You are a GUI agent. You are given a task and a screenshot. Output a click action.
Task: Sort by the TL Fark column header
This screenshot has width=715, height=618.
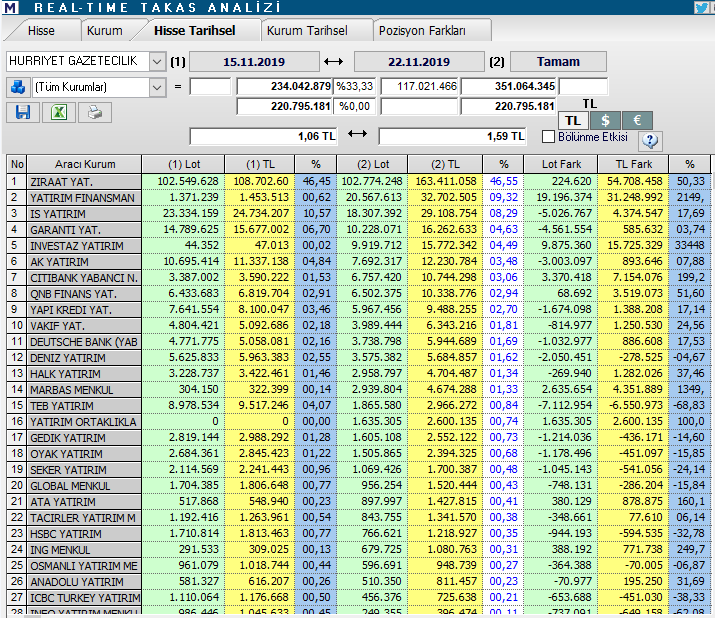tap(634, 164)
